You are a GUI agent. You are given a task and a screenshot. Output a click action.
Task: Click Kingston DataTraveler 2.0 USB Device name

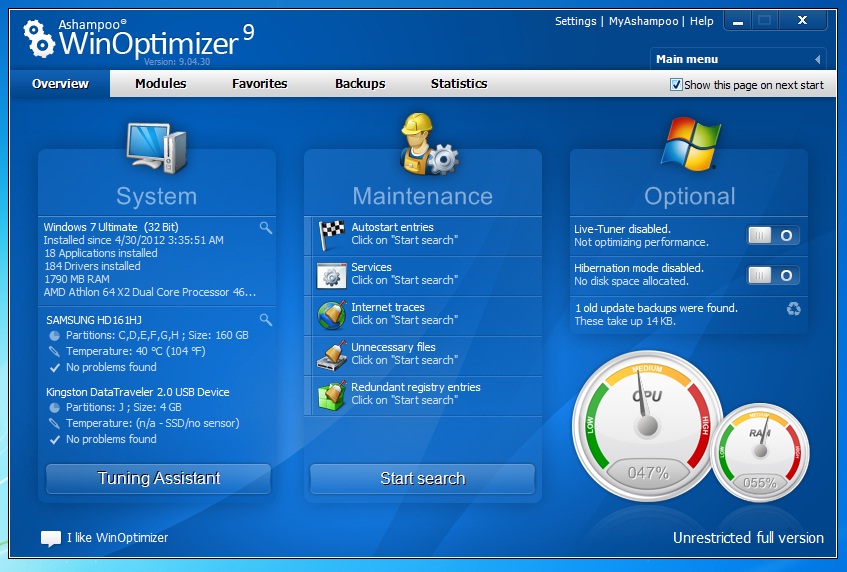(138, 392)
